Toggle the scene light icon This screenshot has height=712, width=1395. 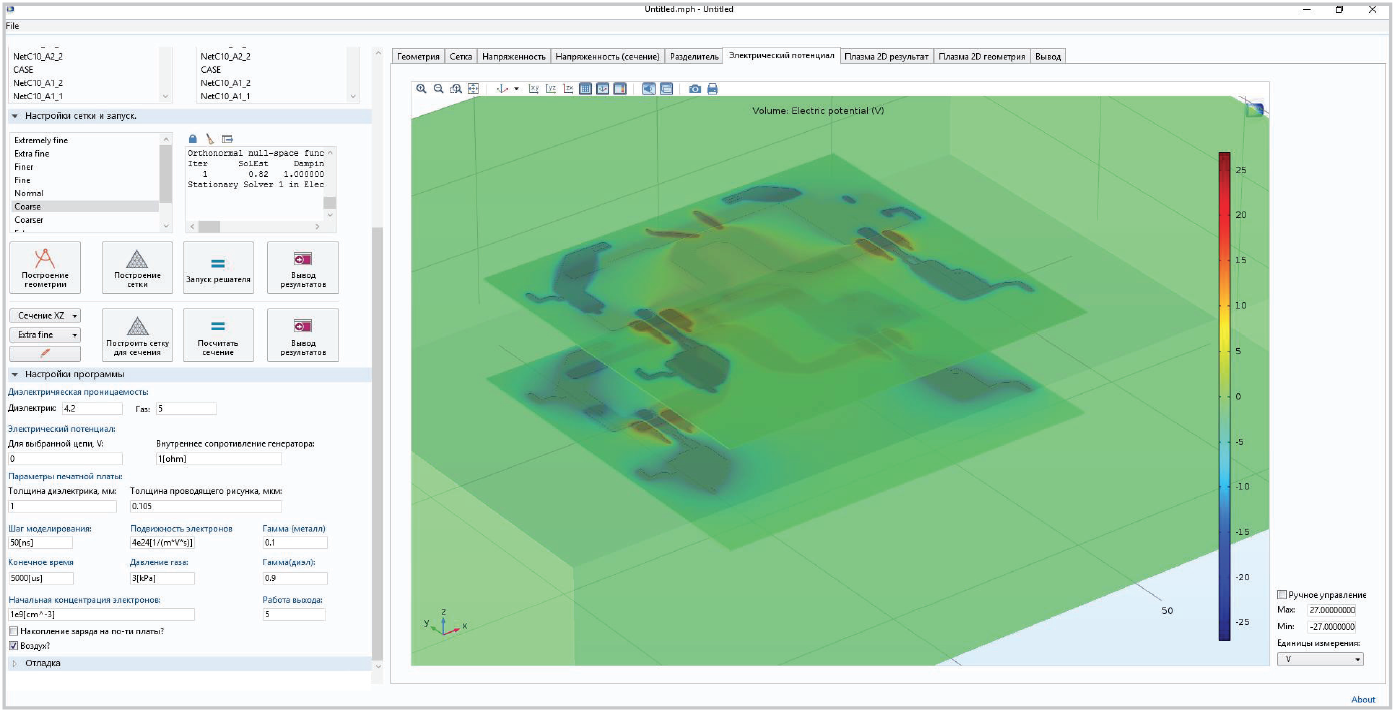coord(649,89)
